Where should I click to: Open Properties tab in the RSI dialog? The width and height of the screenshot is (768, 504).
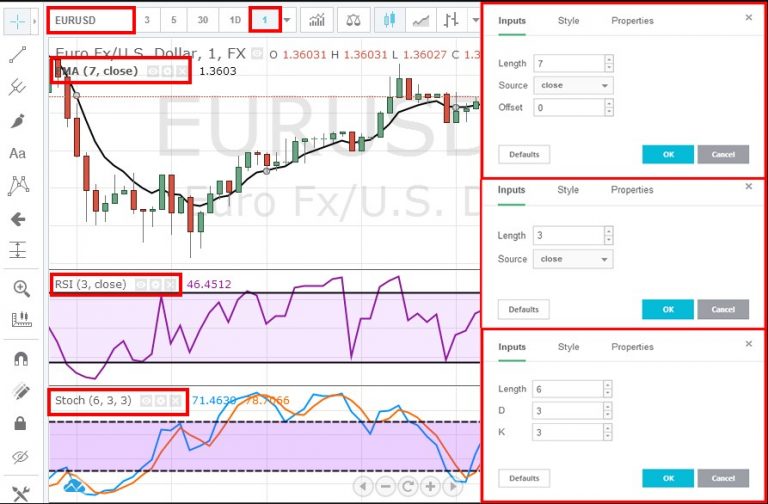tap(632, 190)
